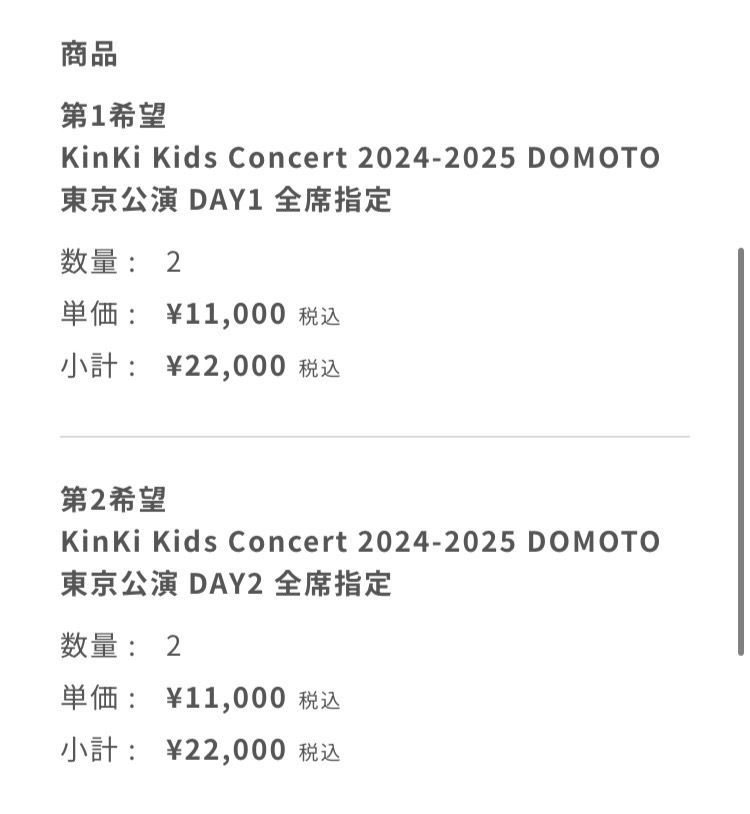Click the 東京公演 DAY1 全席指定 text
This screenshot has width=750, height=814.
click(x=225, y=200)
